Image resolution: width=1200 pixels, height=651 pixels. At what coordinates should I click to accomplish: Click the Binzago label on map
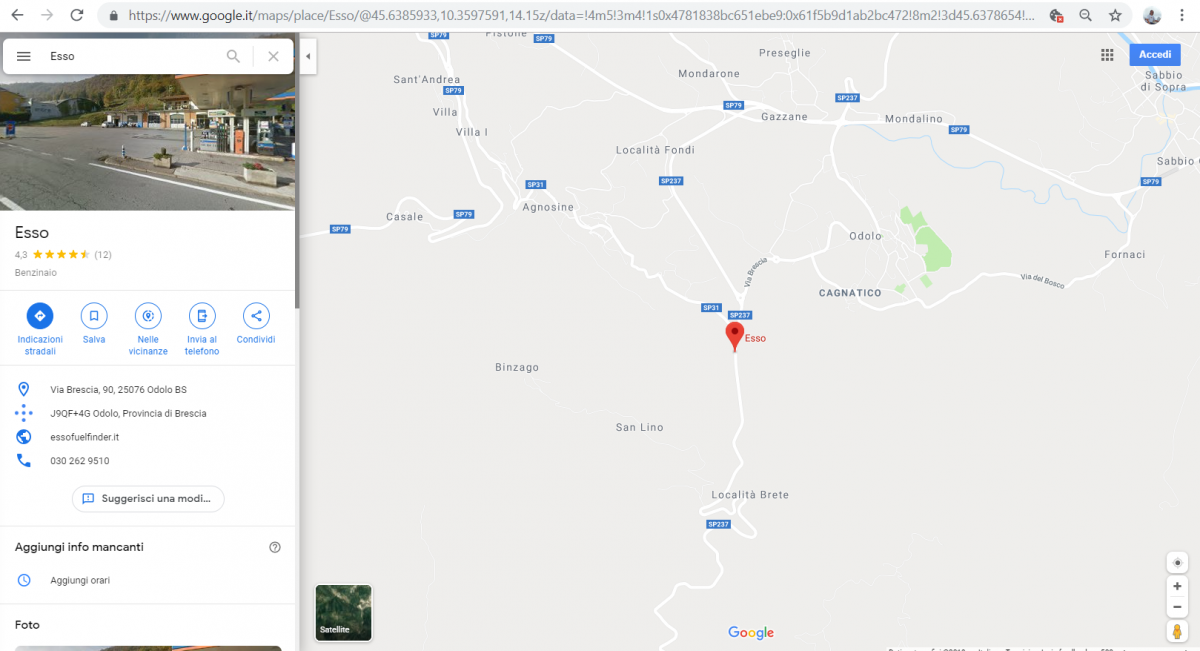pos(517,367)
